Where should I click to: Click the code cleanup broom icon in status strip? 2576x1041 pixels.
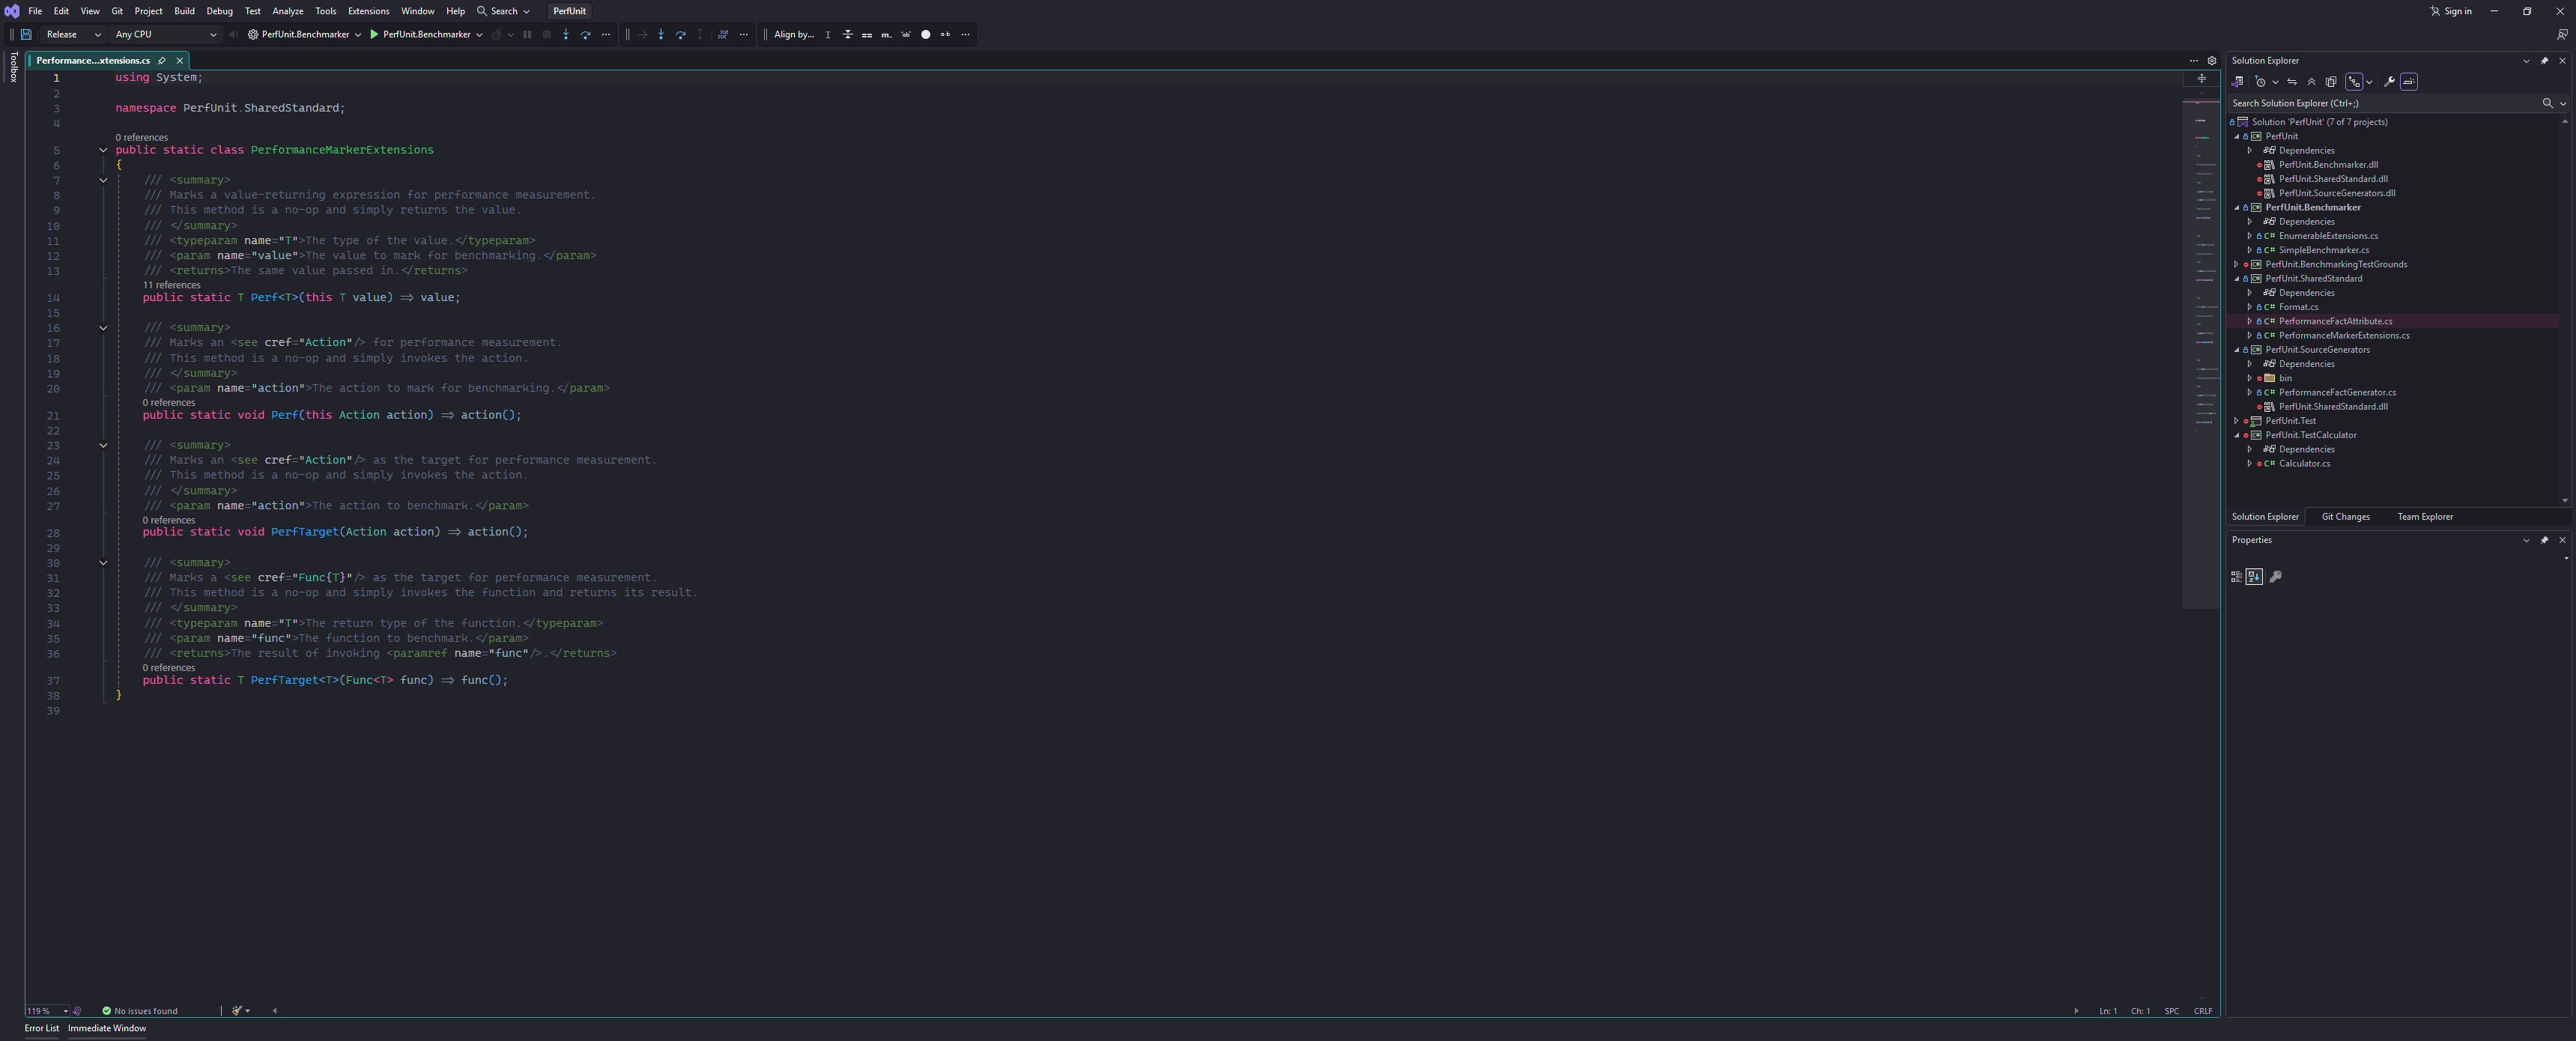237,1011
